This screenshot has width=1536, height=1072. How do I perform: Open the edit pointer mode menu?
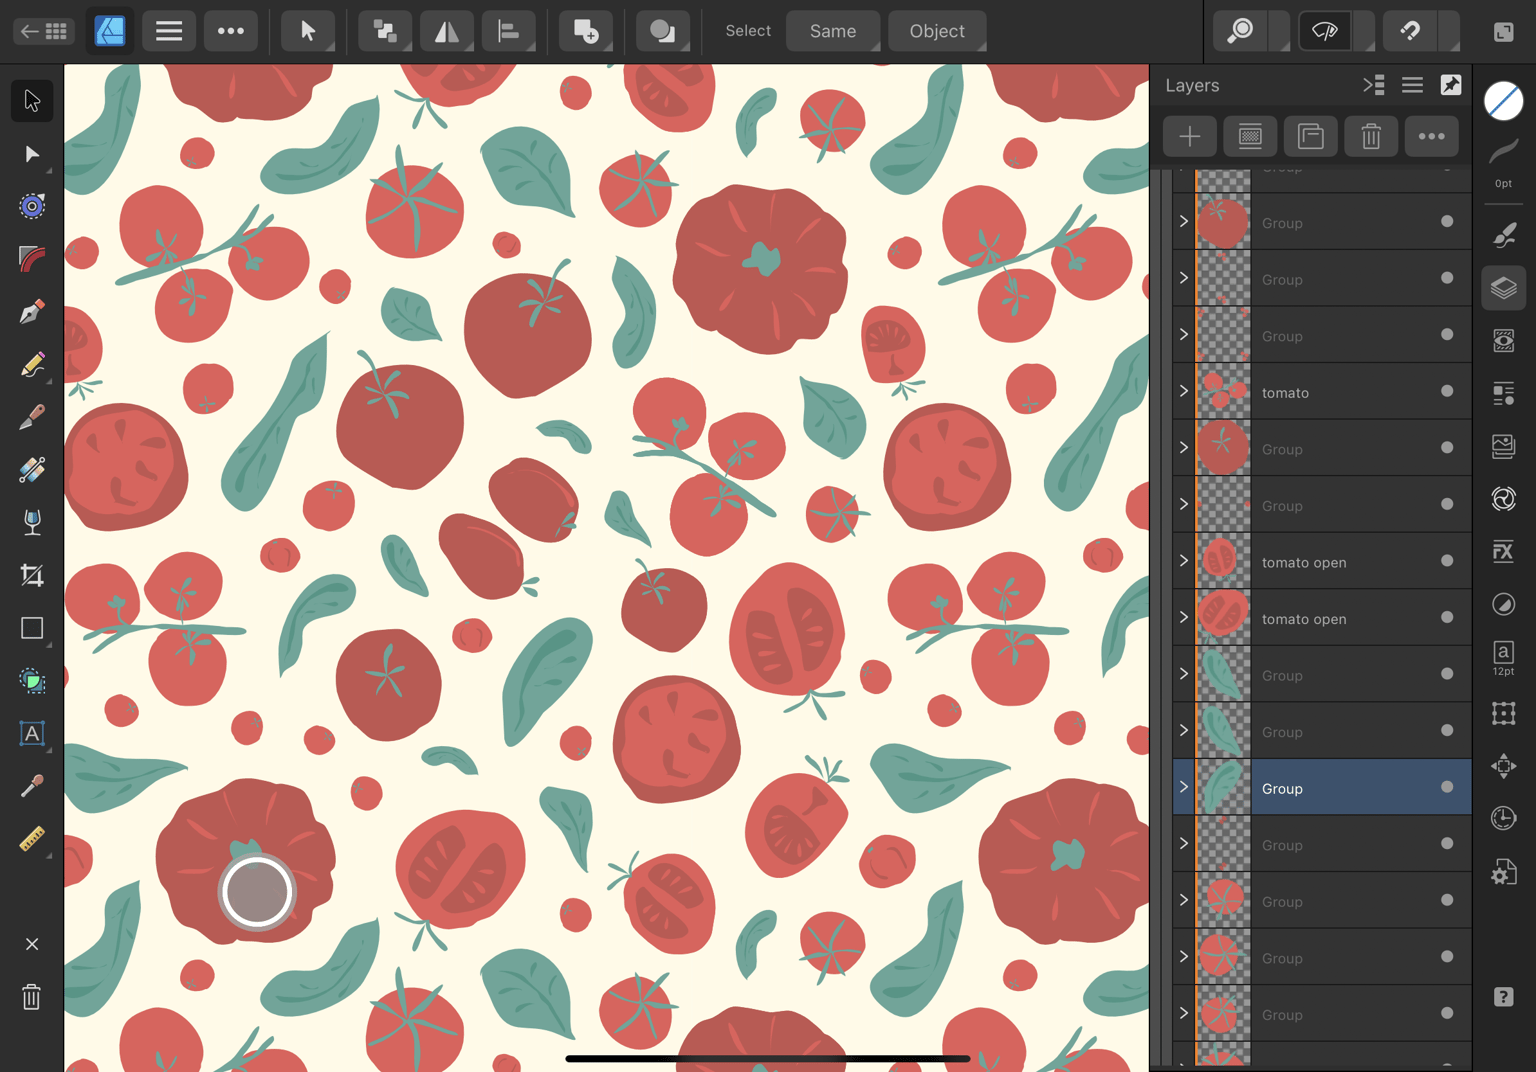point(308,31)
